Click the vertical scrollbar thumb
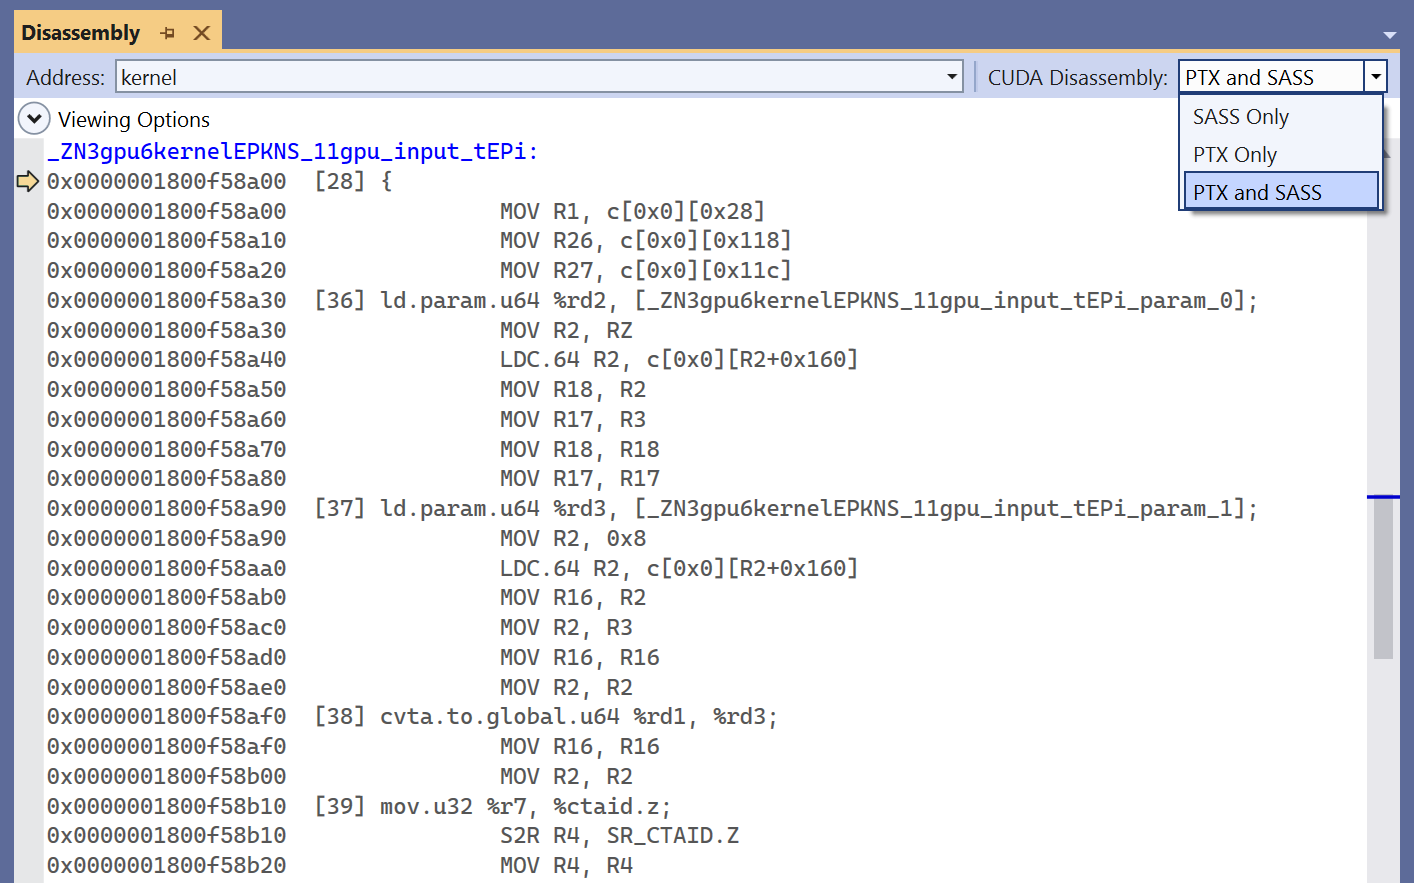The width and height of the screenshot is (1414, 883). coord(1383,578)
